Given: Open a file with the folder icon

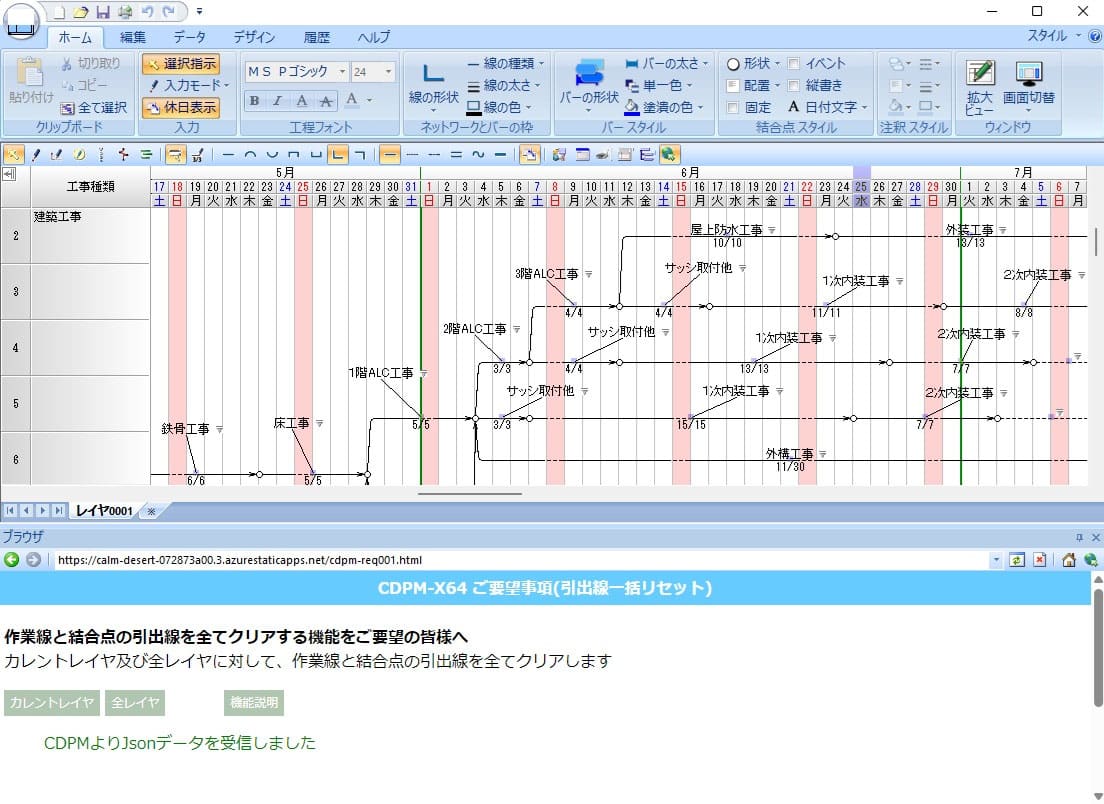Looking at the screenshot, I should [81, 12].
